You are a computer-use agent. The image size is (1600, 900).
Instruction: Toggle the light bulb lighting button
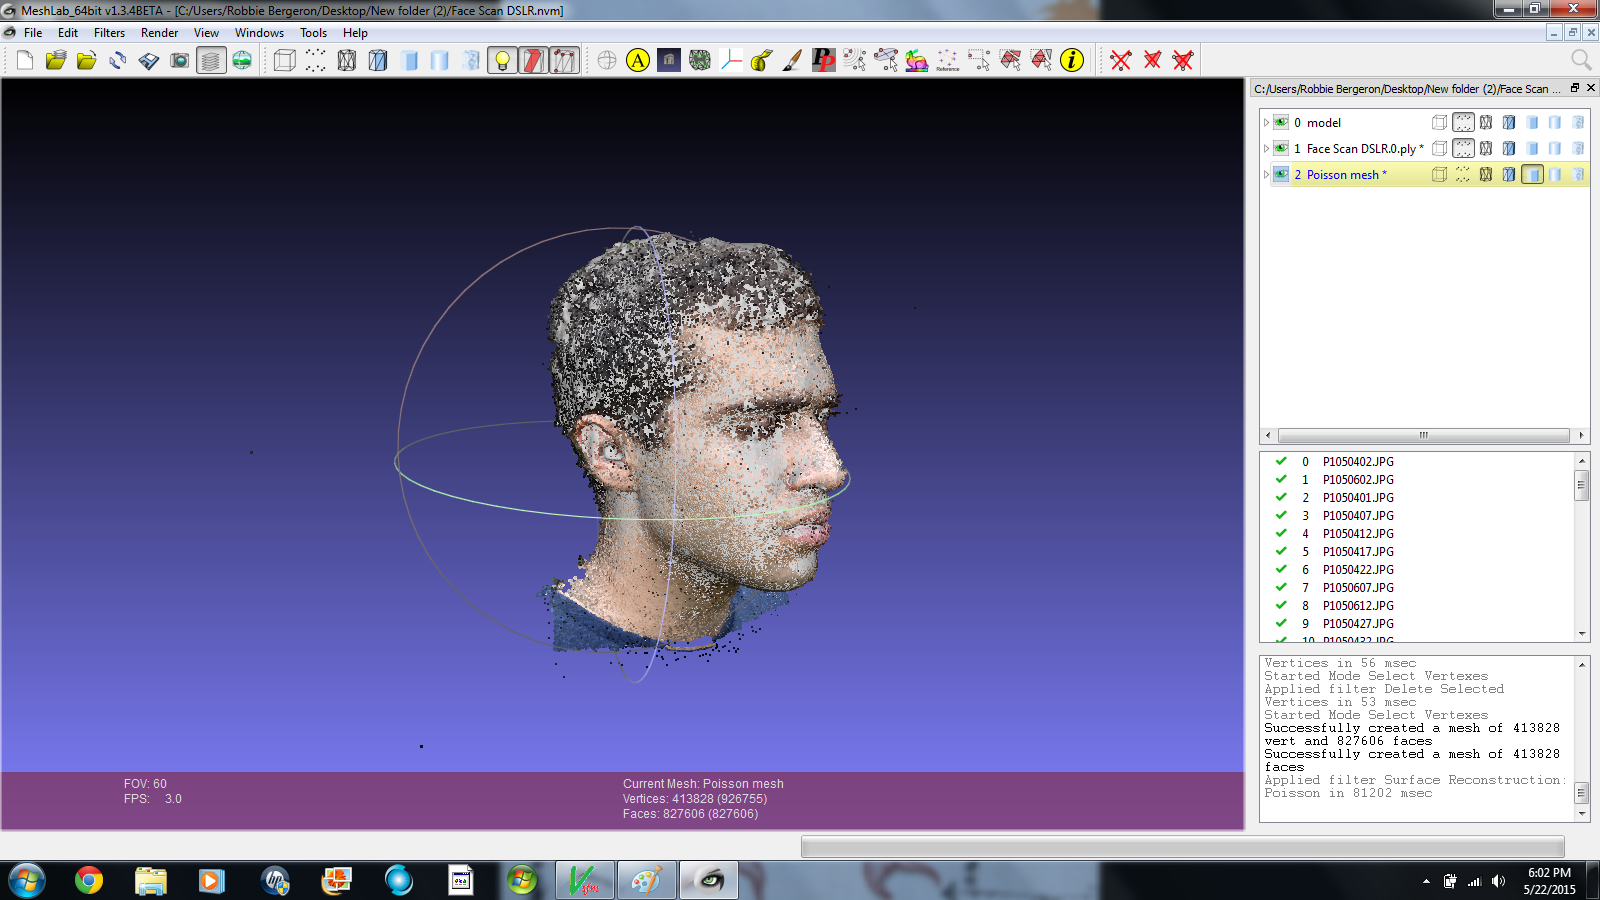pyautogui.click(x=502, y=61)
